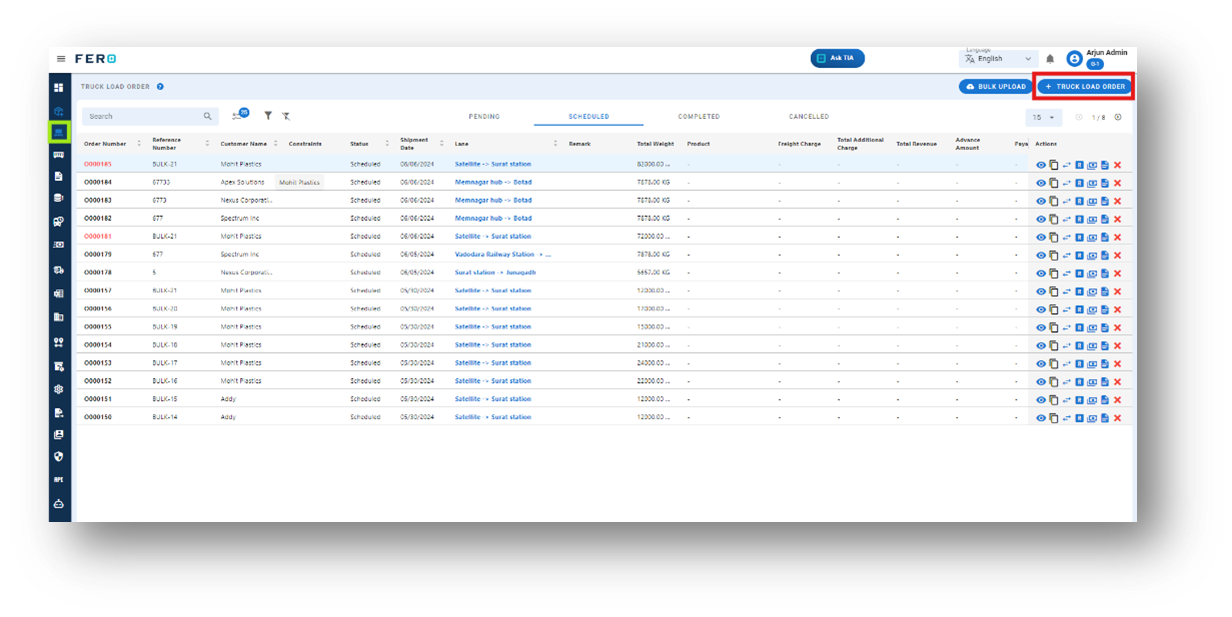1232x617 pixels.
Task: Delete order O000179 with red X
Action: (x=1117, y=255)
